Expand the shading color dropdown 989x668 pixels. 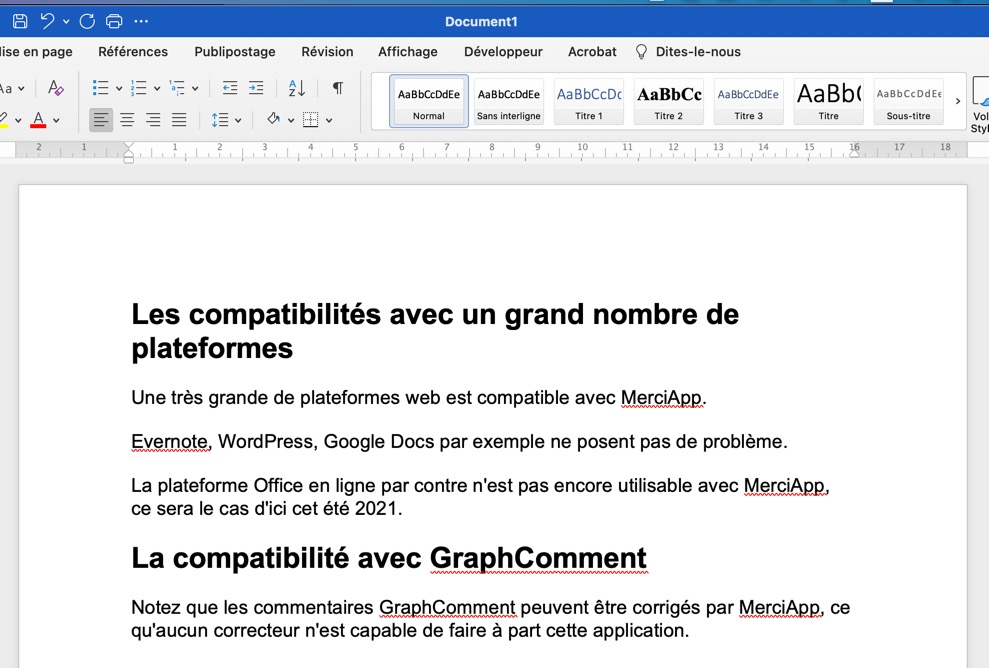pyautogui.click(x=291, y=120)
